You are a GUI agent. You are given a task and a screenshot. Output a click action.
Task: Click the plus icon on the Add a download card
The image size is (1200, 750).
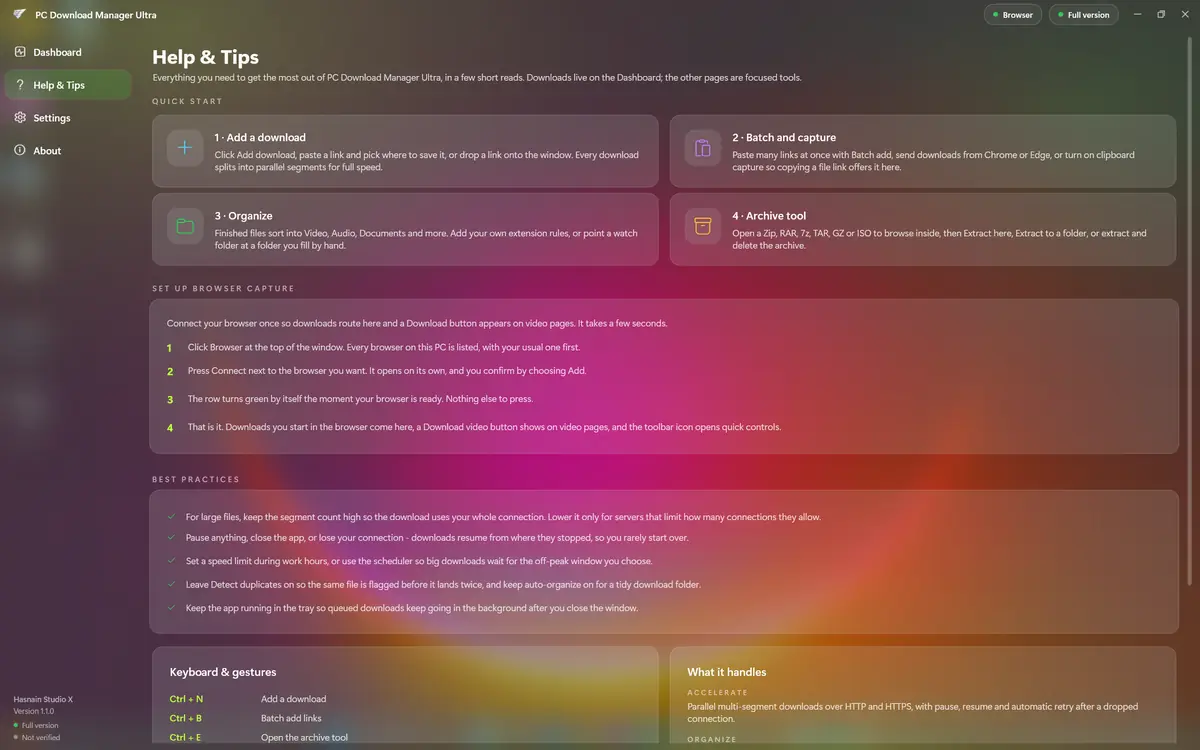click(x=185, y=148)
